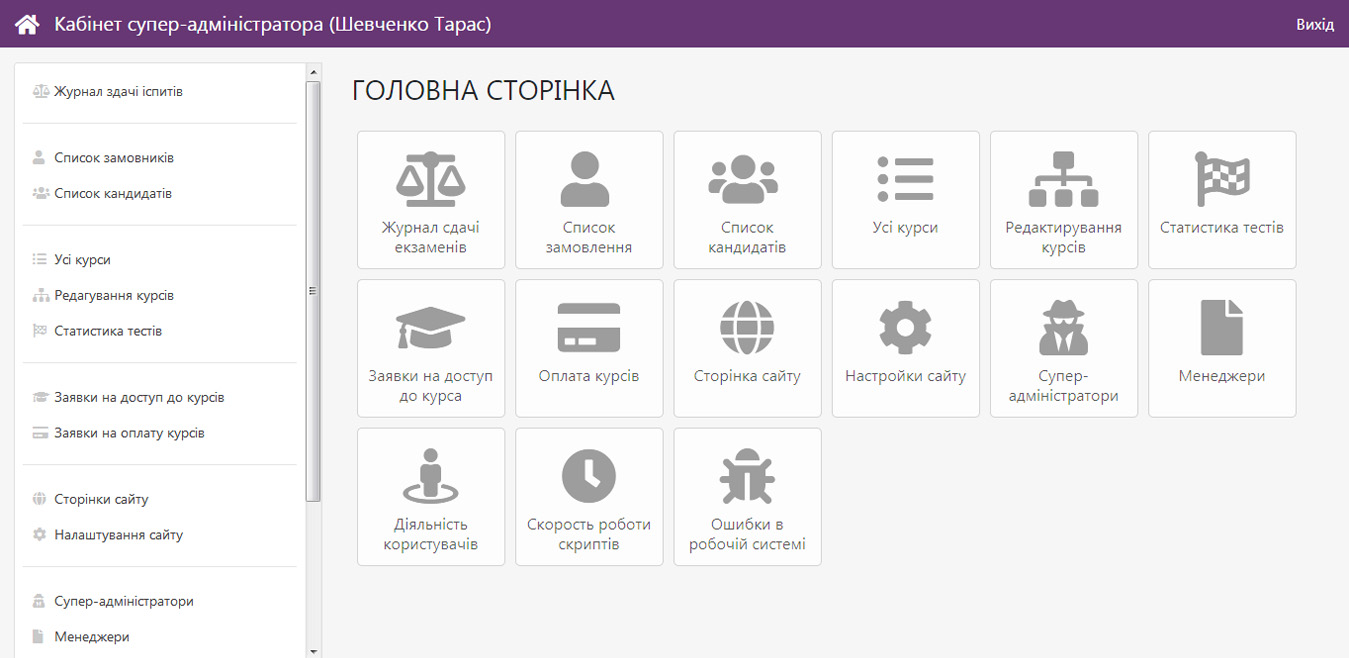Open the graduation cap tile Заявки на доступ
This screenshot has height=658, width=1349.
pos(431,348)
